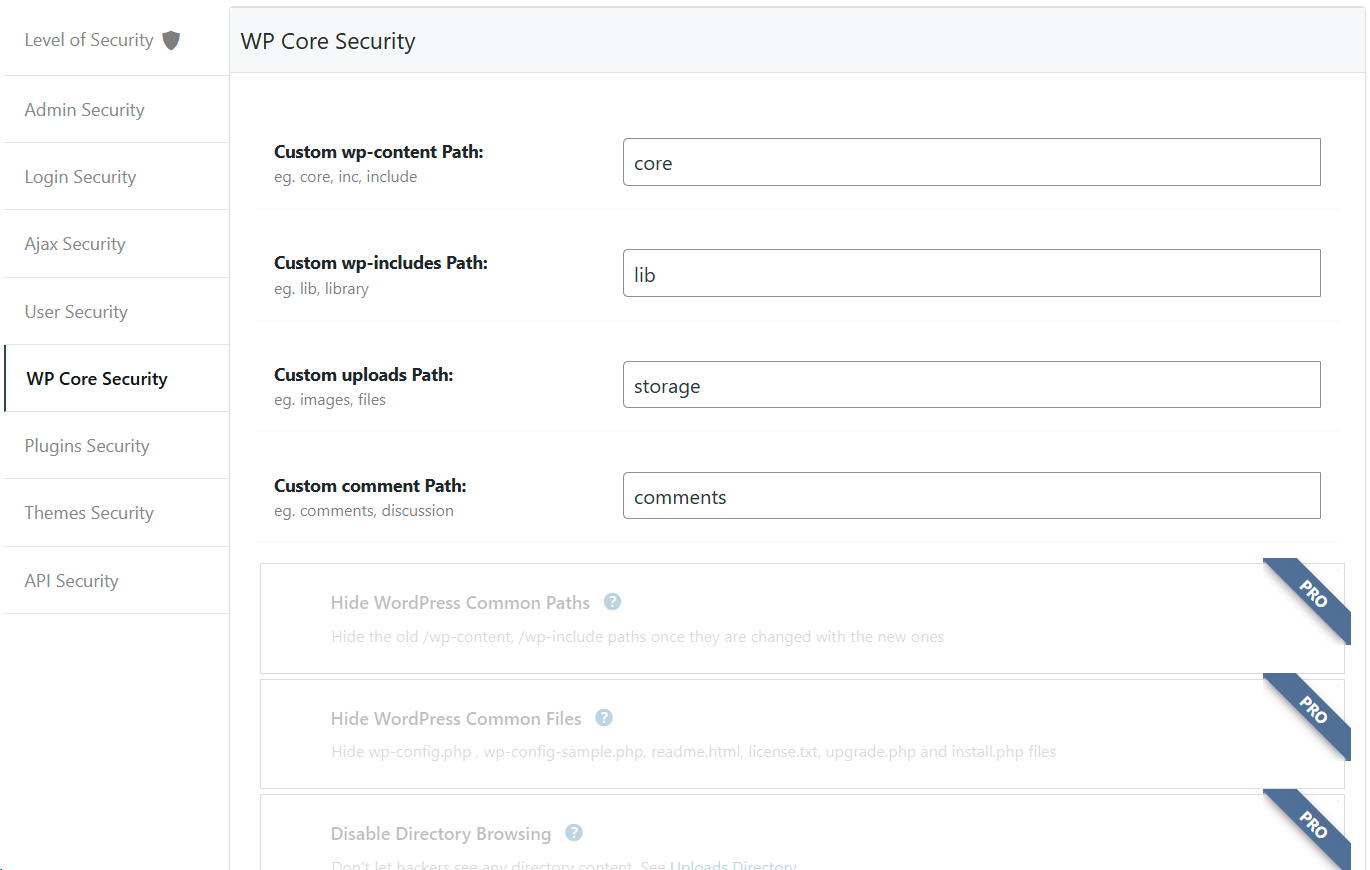This screenshot has height=870, width=1370.
Task: Click the shield icon beside Level of Security
Action: (x=171, y=40)
